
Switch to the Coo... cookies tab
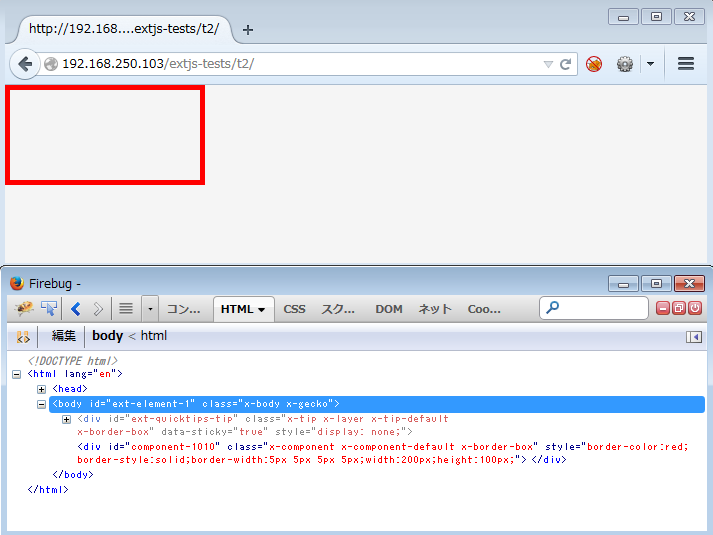[484, 309]
